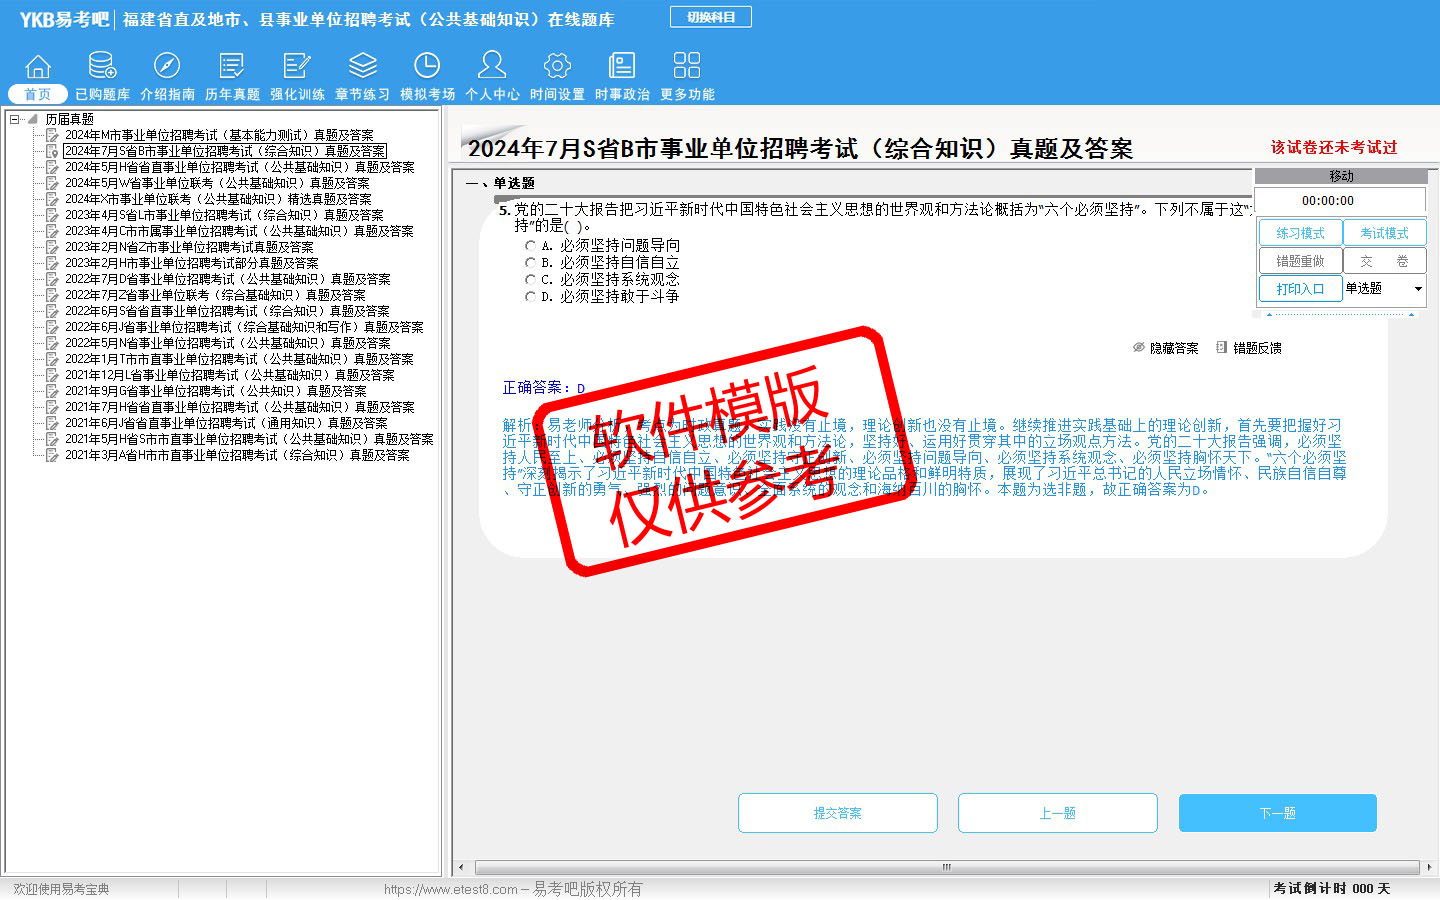Screen dimensions: 1440x900
Task: Open 2024年M市事业单位招聘考试 exam in tree
Action: point(218,135)
